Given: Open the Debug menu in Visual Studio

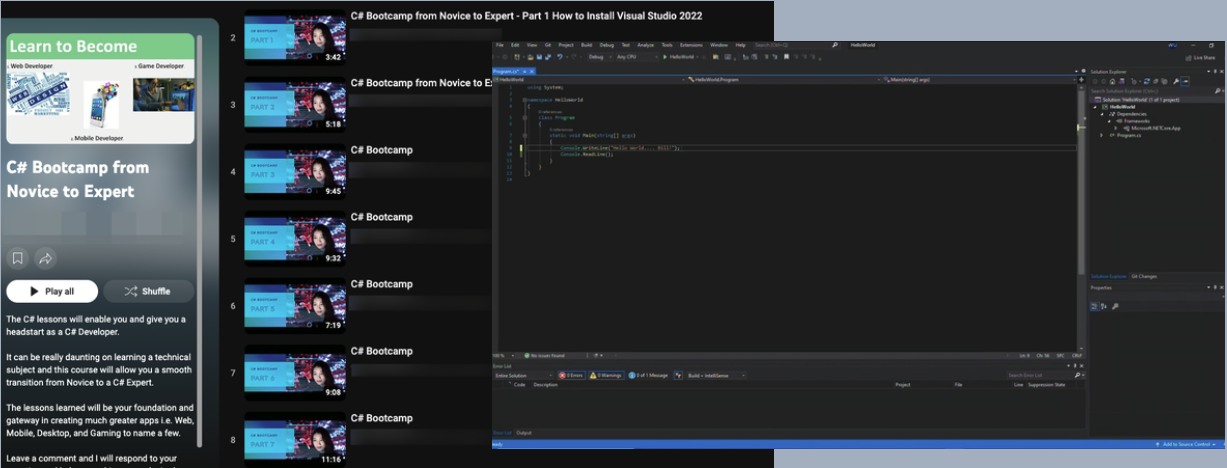Looking at the screenshot, I should [x=607, y=45].
